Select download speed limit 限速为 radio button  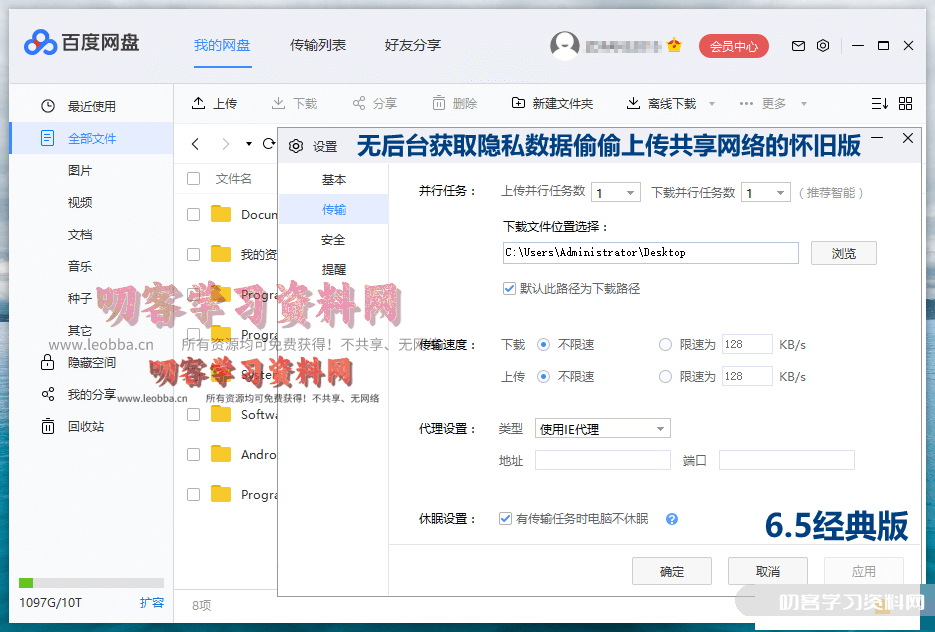pos(665,345)
